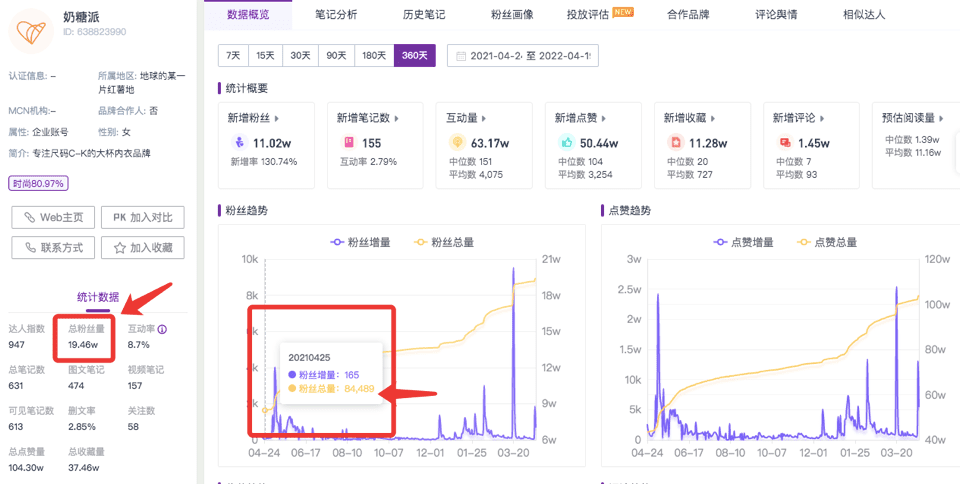Open the date range picker field
Image resolution: width=960 pixels, height=484 pixels.
pos(523,55)
